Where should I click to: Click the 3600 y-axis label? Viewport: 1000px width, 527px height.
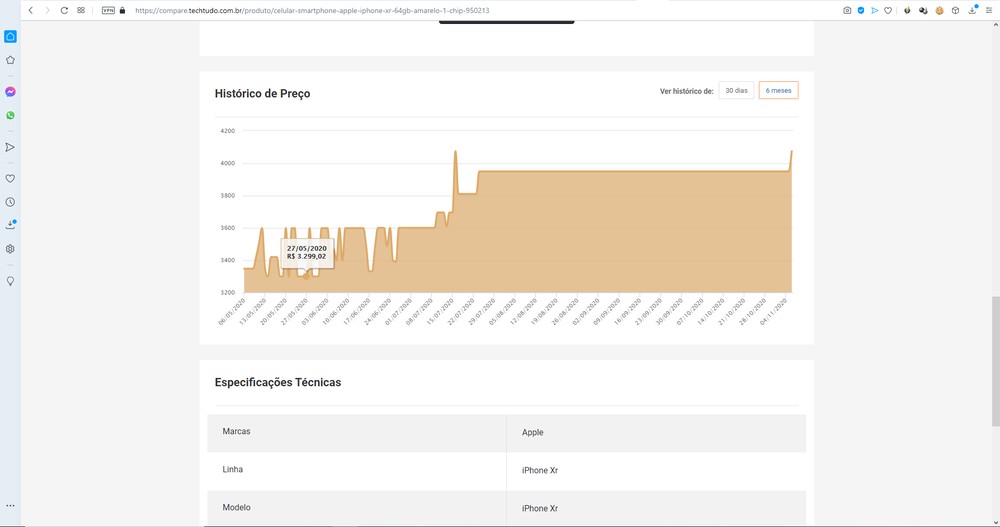click(228, 228)
